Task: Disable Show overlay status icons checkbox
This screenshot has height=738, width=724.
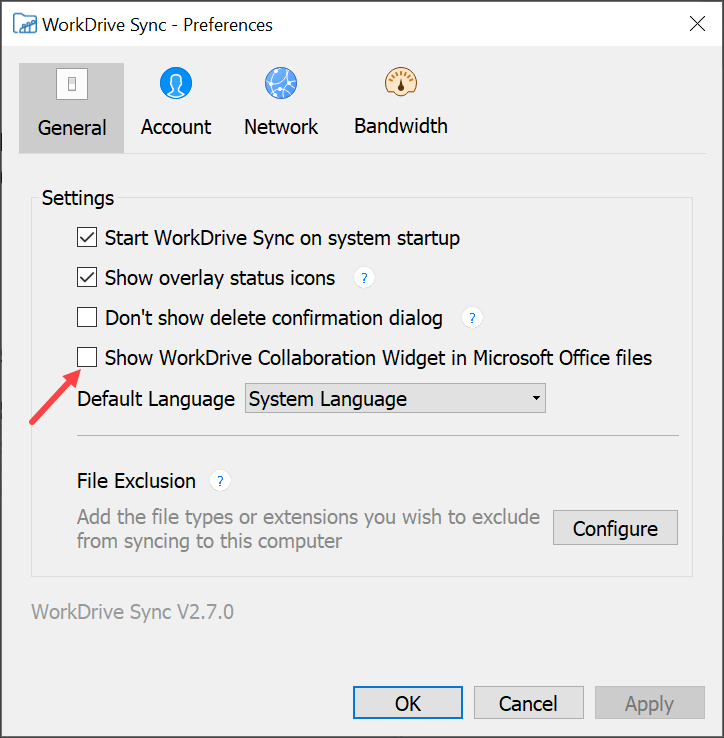Action: click(87, 277)
